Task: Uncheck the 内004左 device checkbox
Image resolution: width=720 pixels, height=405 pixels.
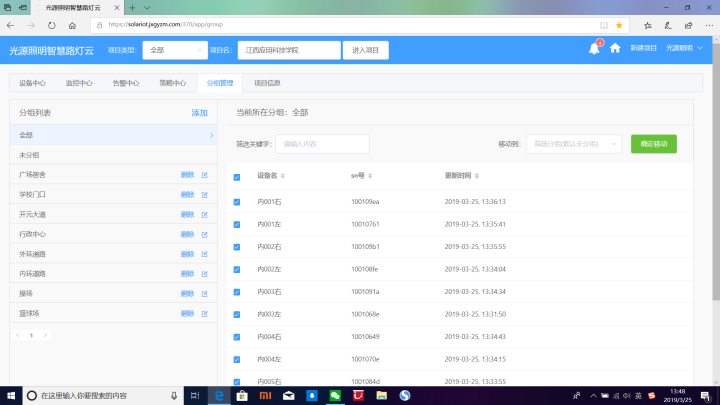Action: tap(237, 360)
